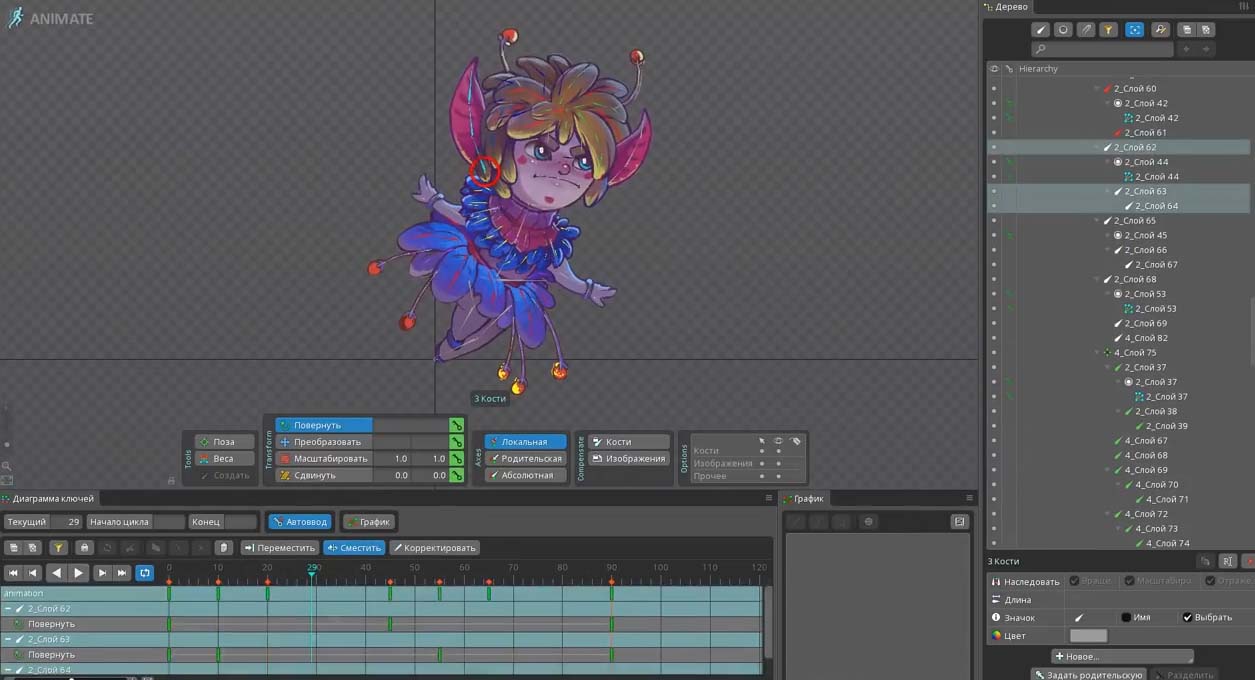Click the yellow funnel filter in tree toolbar
The image size is (1255, 680).
pyautogui.click(x=1109, y=30)
